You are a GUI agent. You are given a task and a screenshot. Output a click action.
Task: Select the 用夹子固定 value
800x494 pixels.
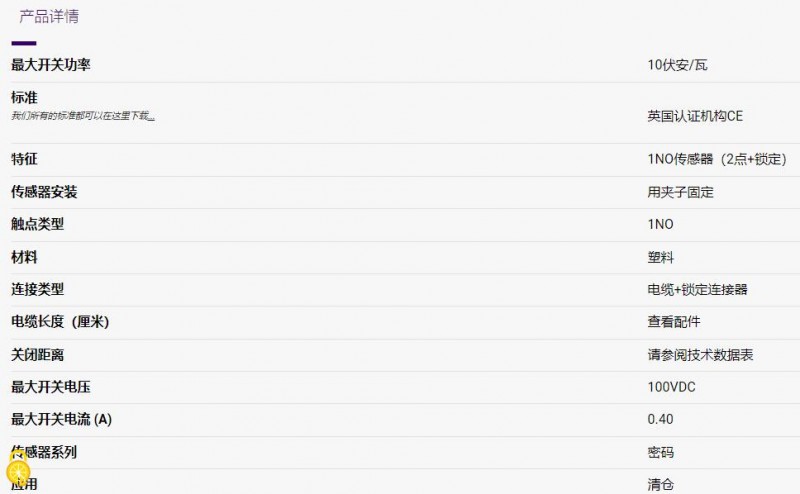coord(680,192)
